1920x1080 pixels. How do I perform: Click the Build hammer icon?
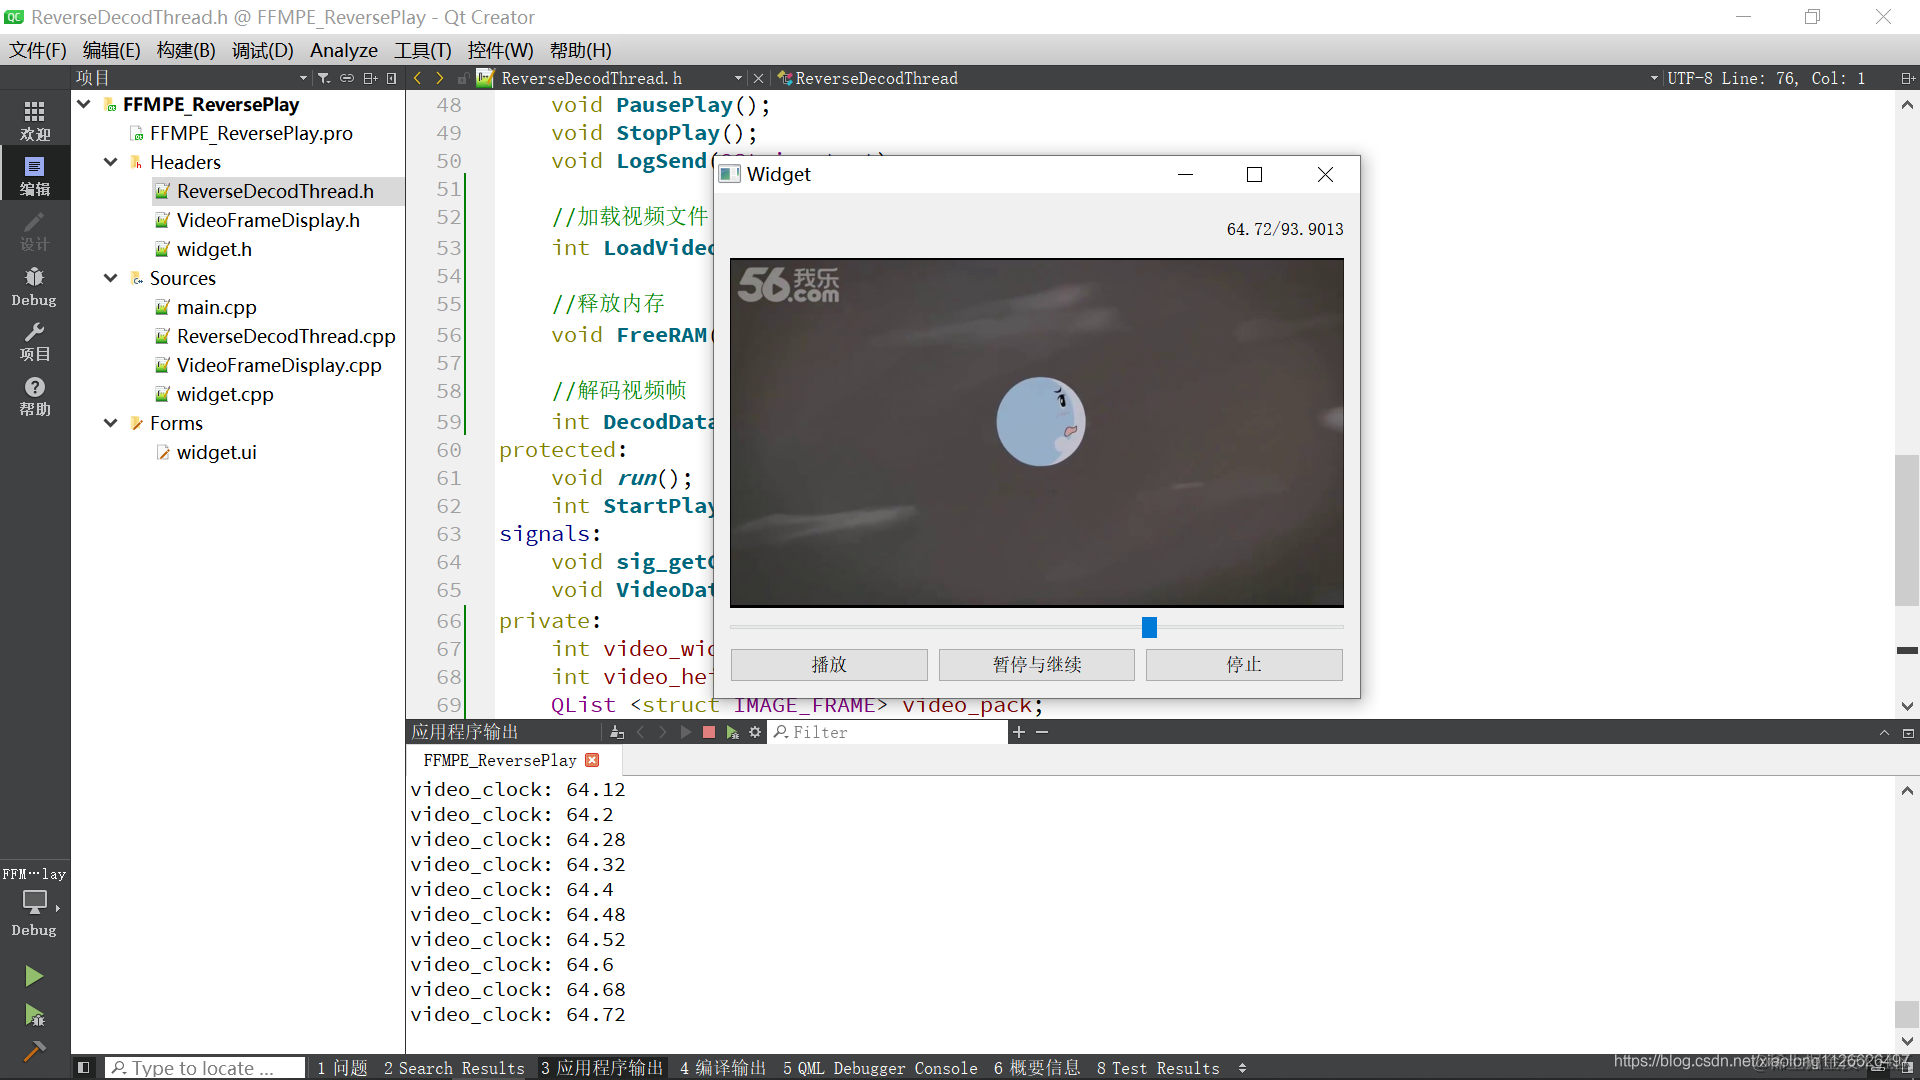pyautogui.click(x=34, y=1051)
